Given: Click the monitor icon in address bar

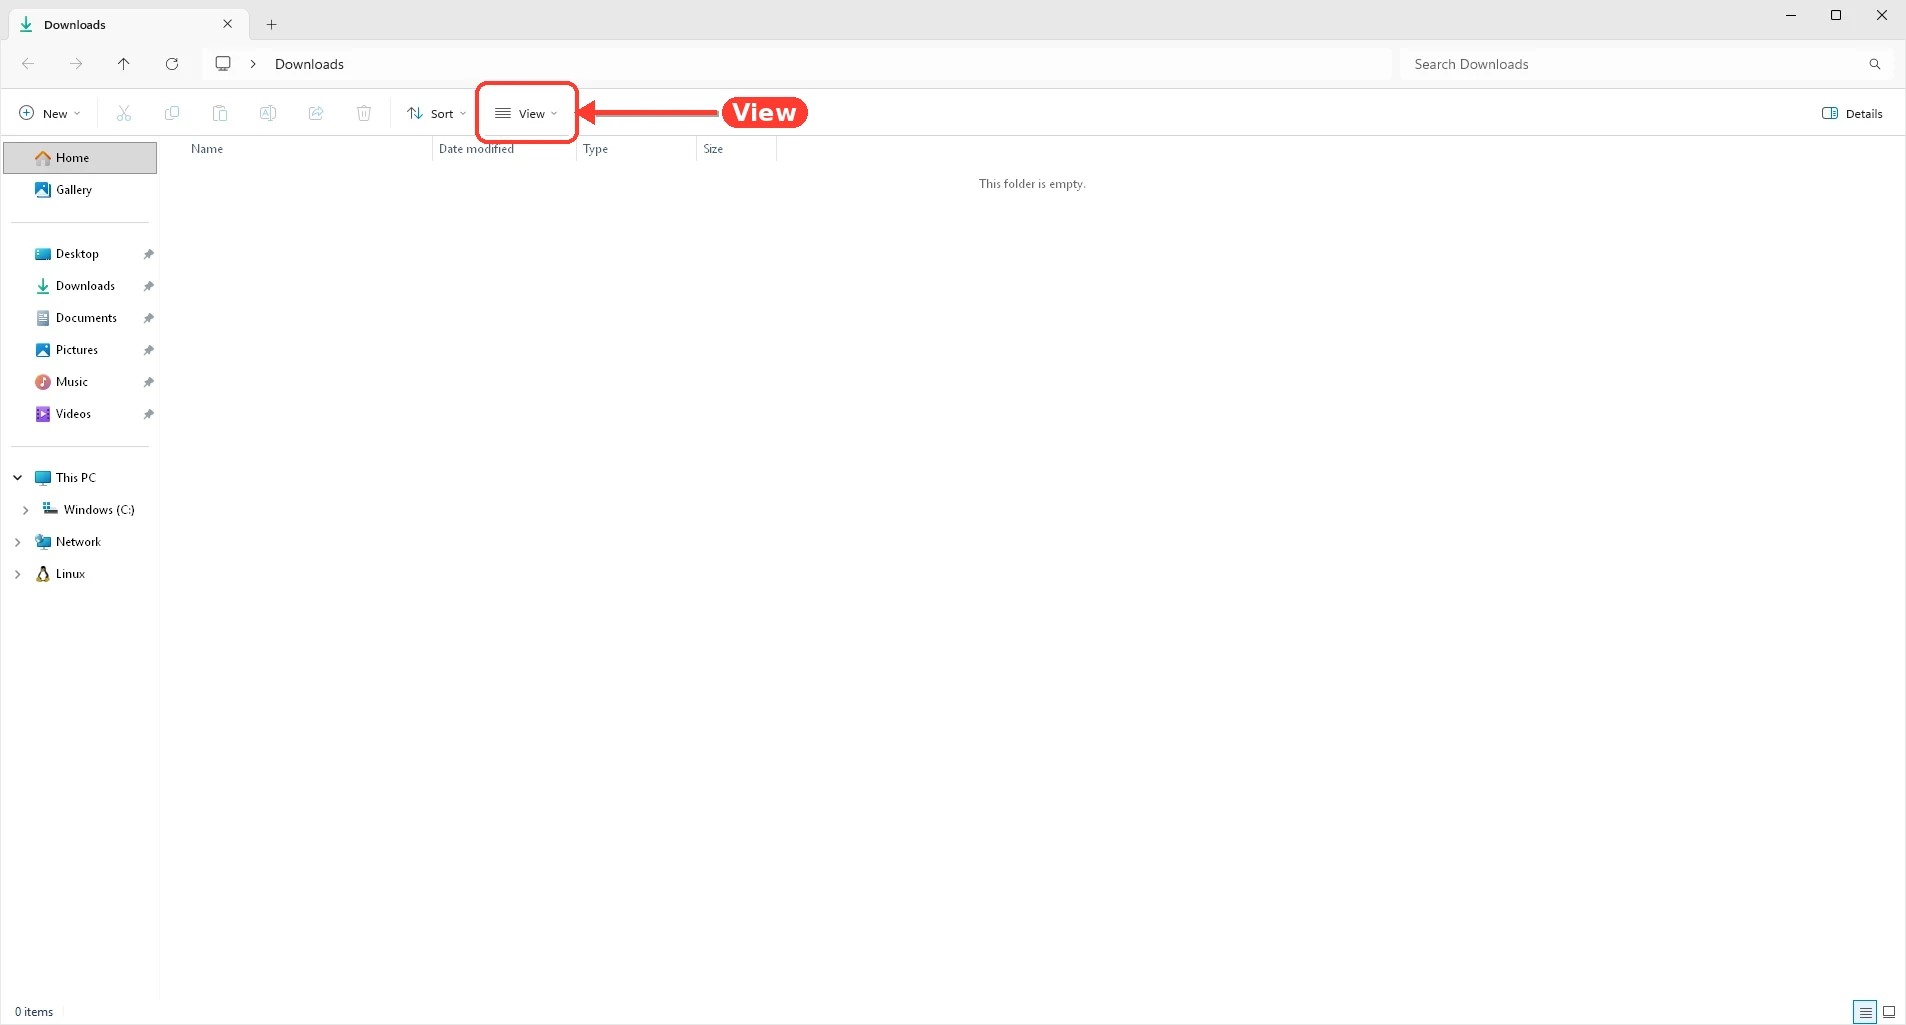Looking at the screenshot, I should tap(223, 64).
